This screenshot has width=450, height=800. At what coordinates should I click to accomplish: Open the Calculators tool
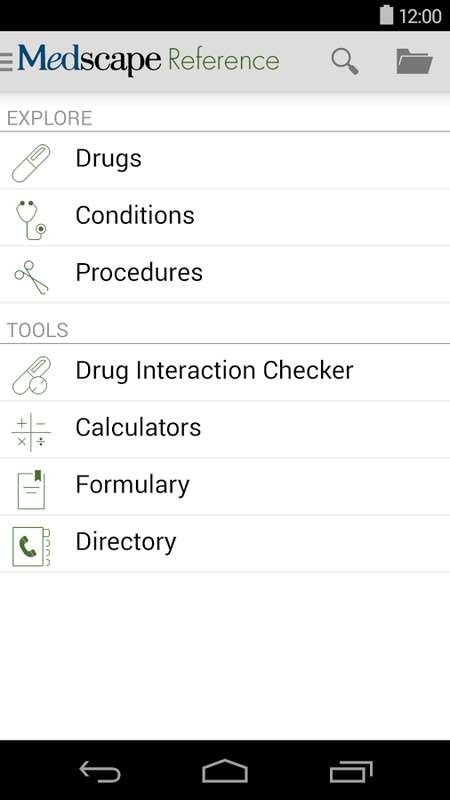point(225,430)
